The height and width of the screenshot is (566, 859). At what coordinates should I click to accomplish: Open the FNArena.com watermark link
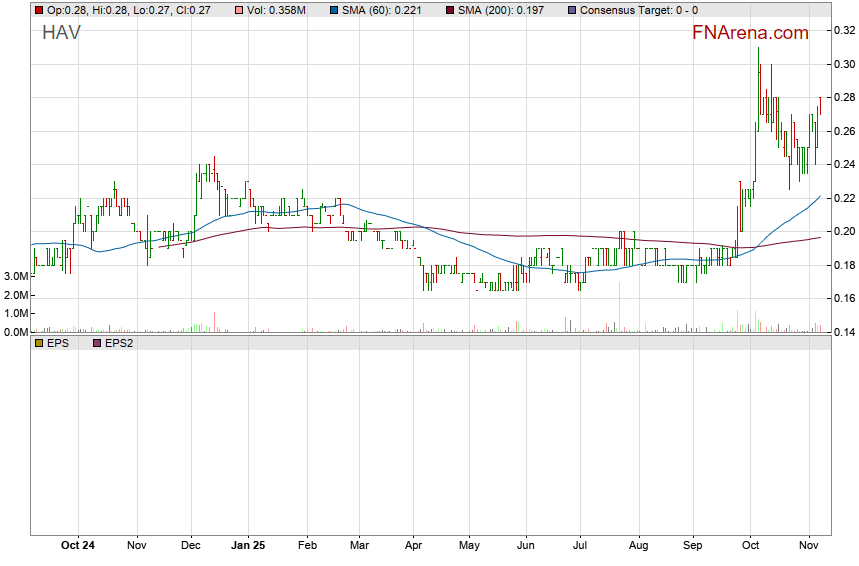pyautogui.click(x=750, y=33)
